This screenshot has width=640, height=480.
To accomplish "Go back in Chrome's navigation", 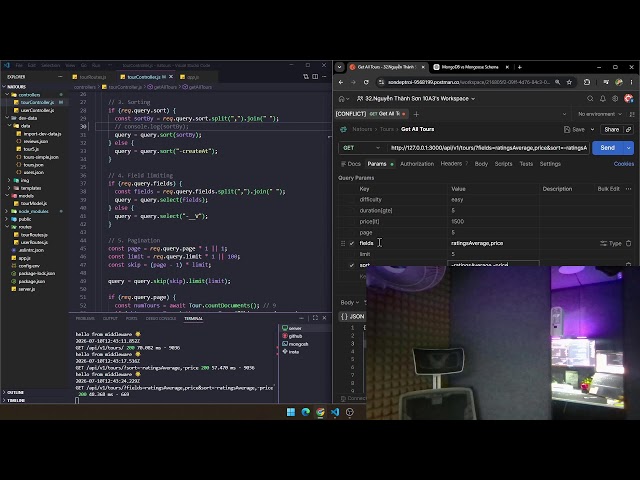I will tap(341, 82).
